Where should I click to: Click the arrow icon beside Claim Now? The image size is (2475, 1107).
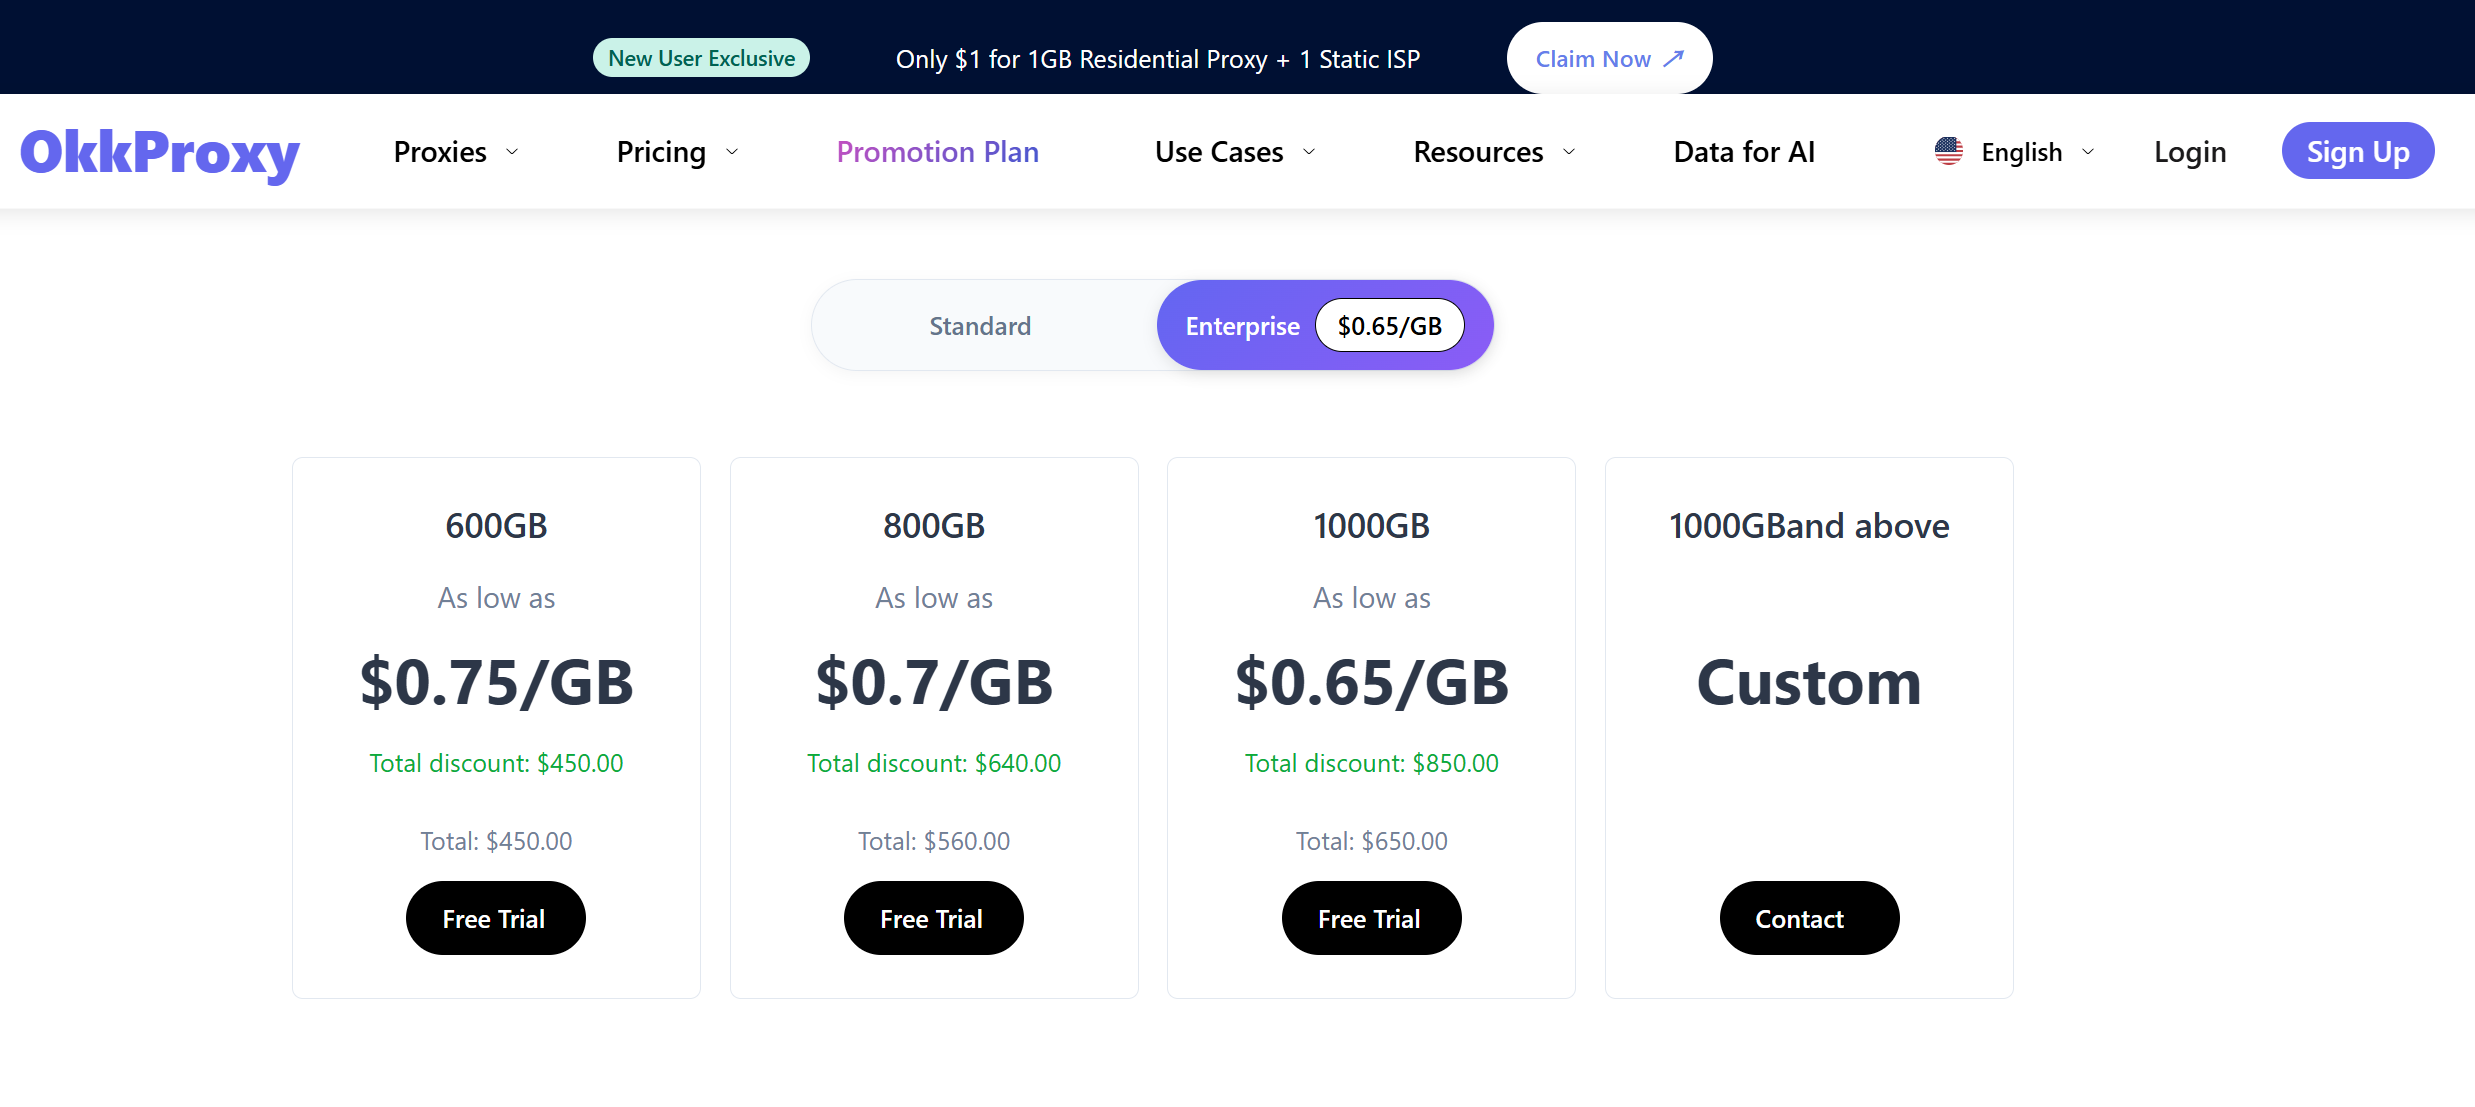(1673, 59)
